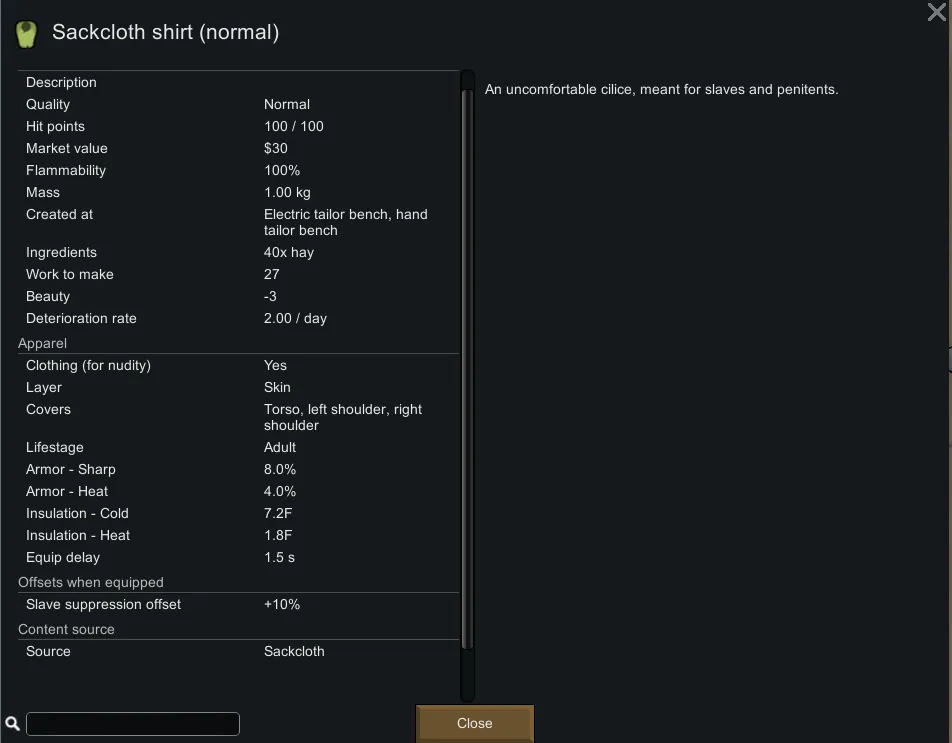This screenshot has width=952, height=743.
Task: Select the Flammability stat row
Action: point(238,170)
